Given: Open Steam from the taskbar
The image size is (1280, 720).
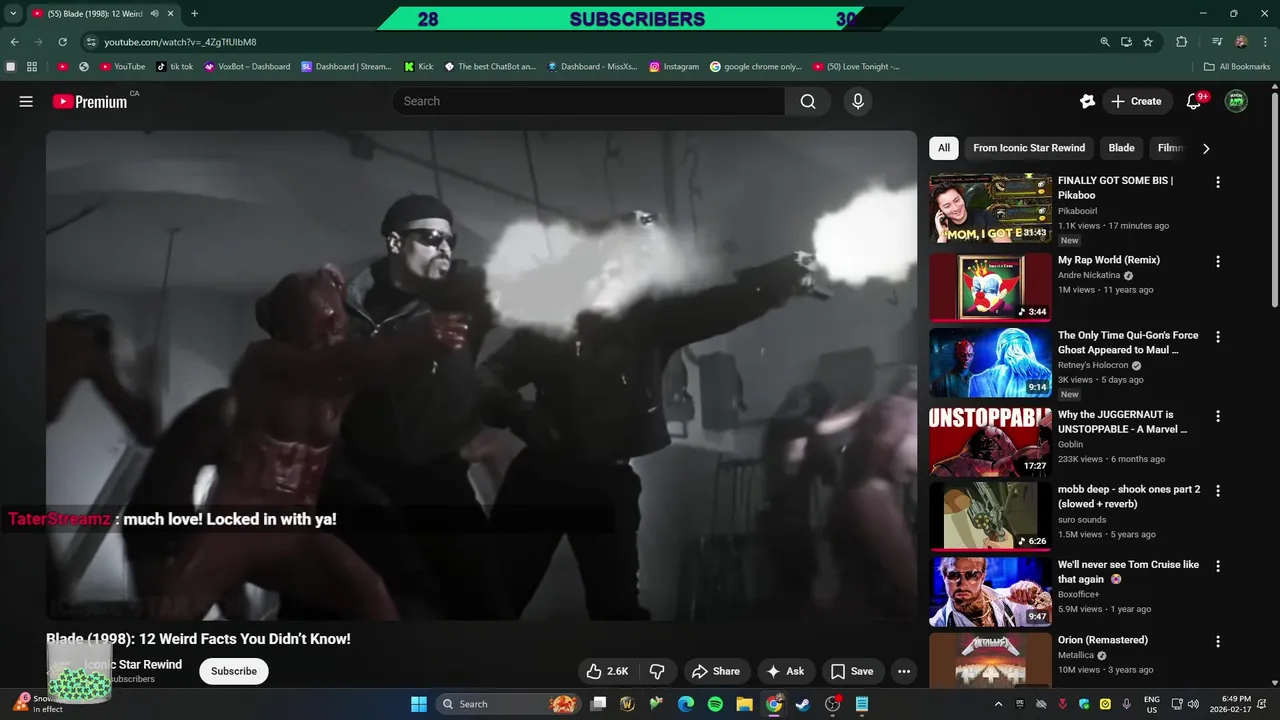Looking at the screenshot, I should point(803,704).
